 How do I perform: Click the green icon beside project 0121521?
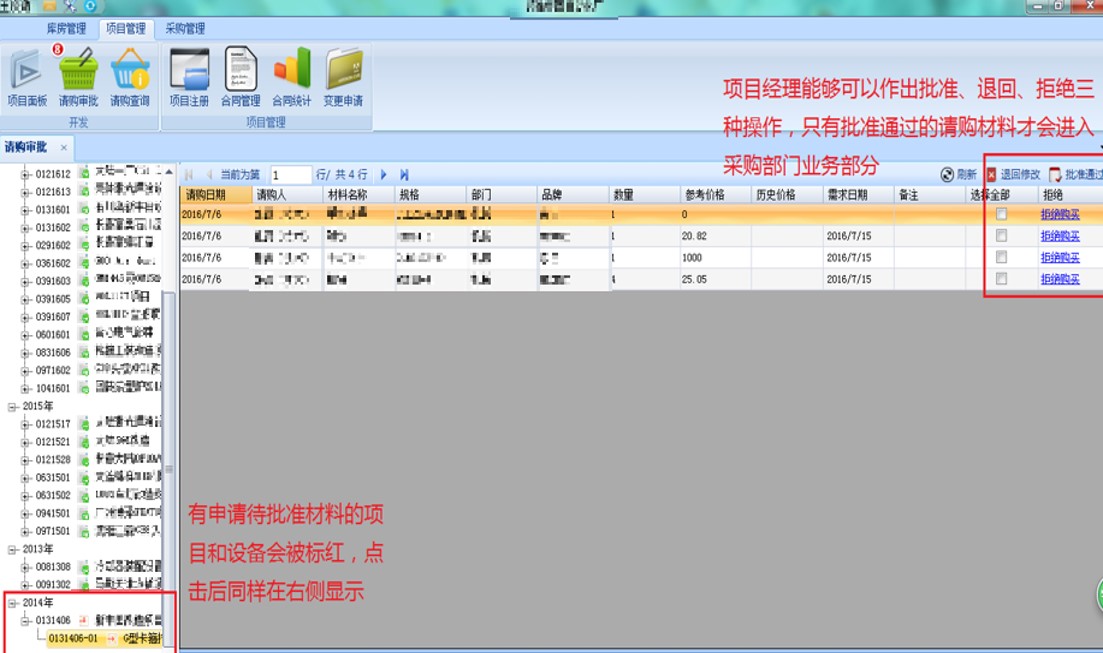pyautogui.click(x=84, y=441)
